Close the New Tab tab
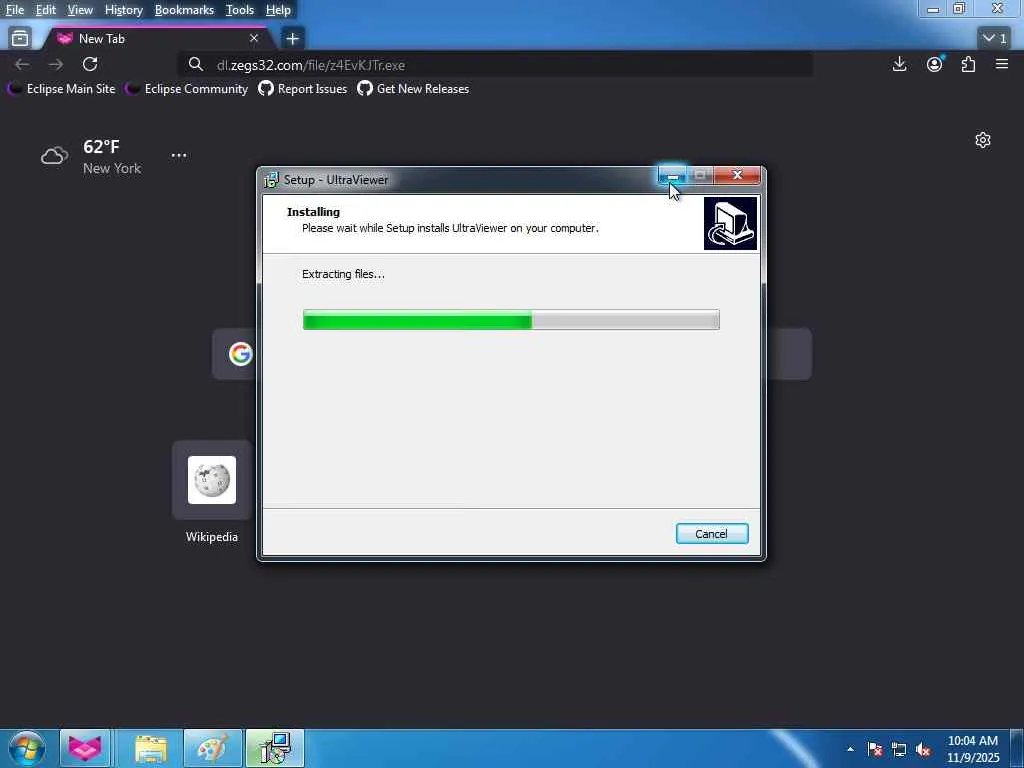Viewport: 1024px width, 768px height. pyautogui.click(x=254, y=39)
